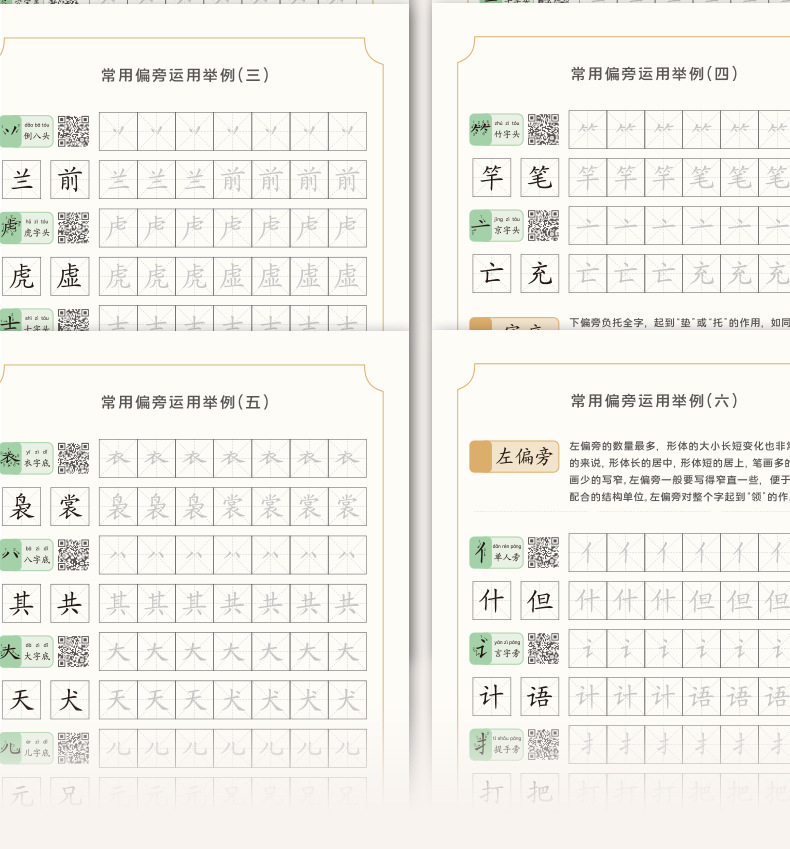The width and height of the screenshot is (790, 849).
Task: Select the green 八字底 radical label
Action: click(27, 554)
